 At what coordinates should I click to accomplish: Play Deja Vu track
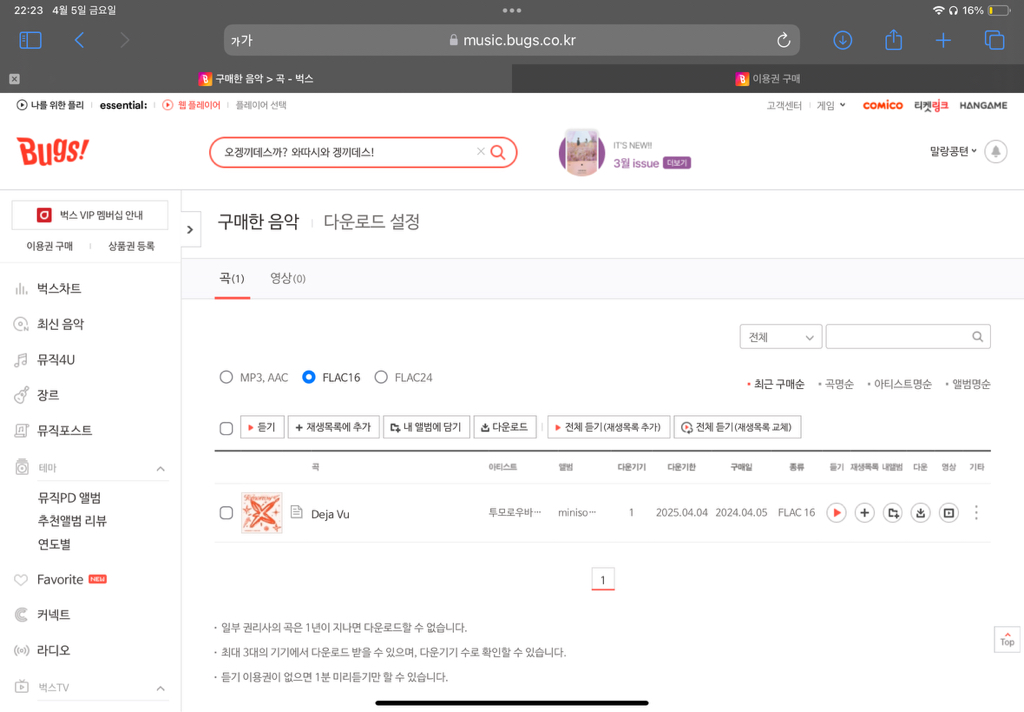[836, 513]
